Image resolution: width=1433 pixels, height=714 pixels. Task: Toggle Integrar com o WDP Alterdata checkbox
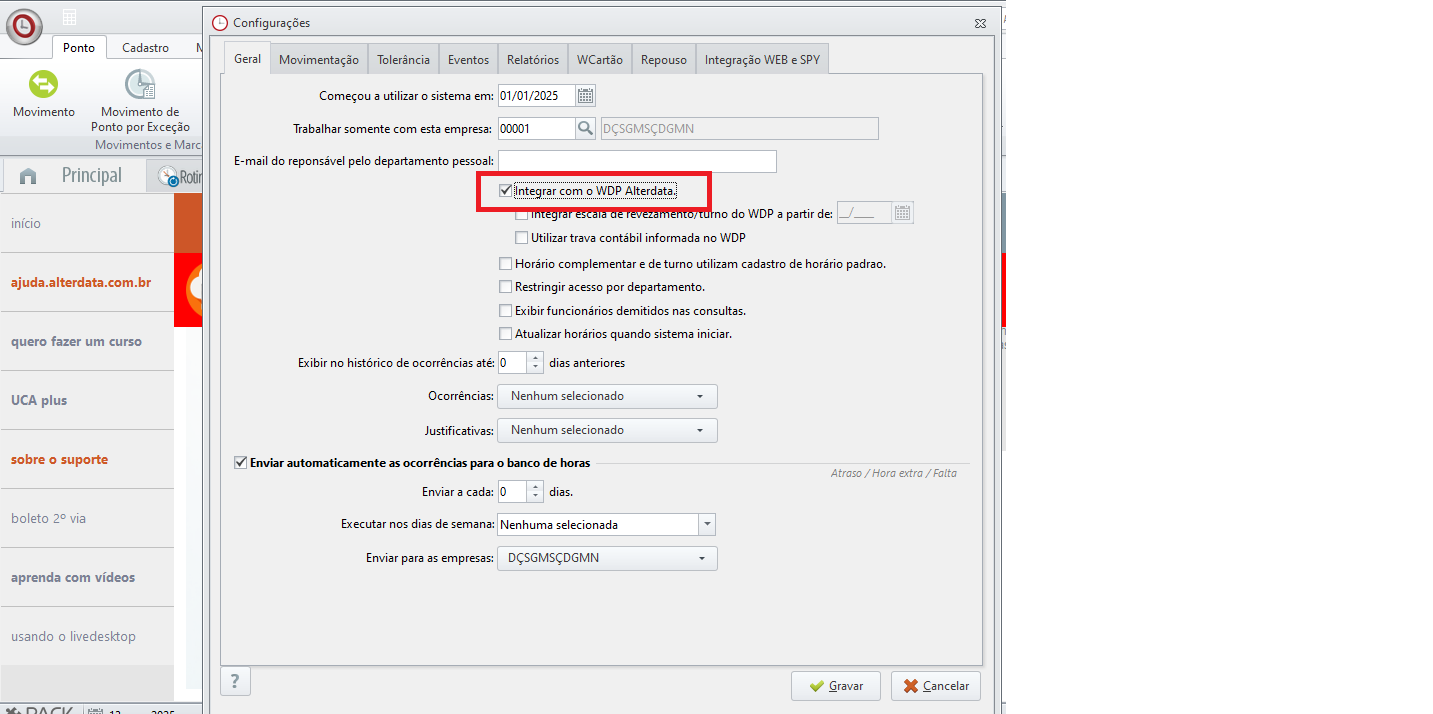(x=505, y=190)
